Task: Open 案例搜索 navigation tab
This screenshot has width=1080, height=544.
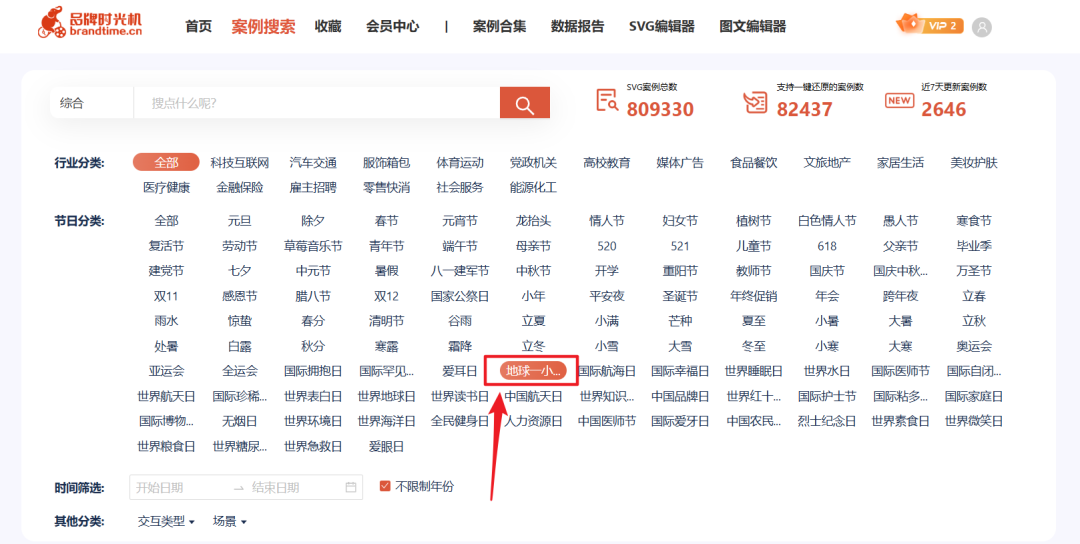Action: (263, 27)
